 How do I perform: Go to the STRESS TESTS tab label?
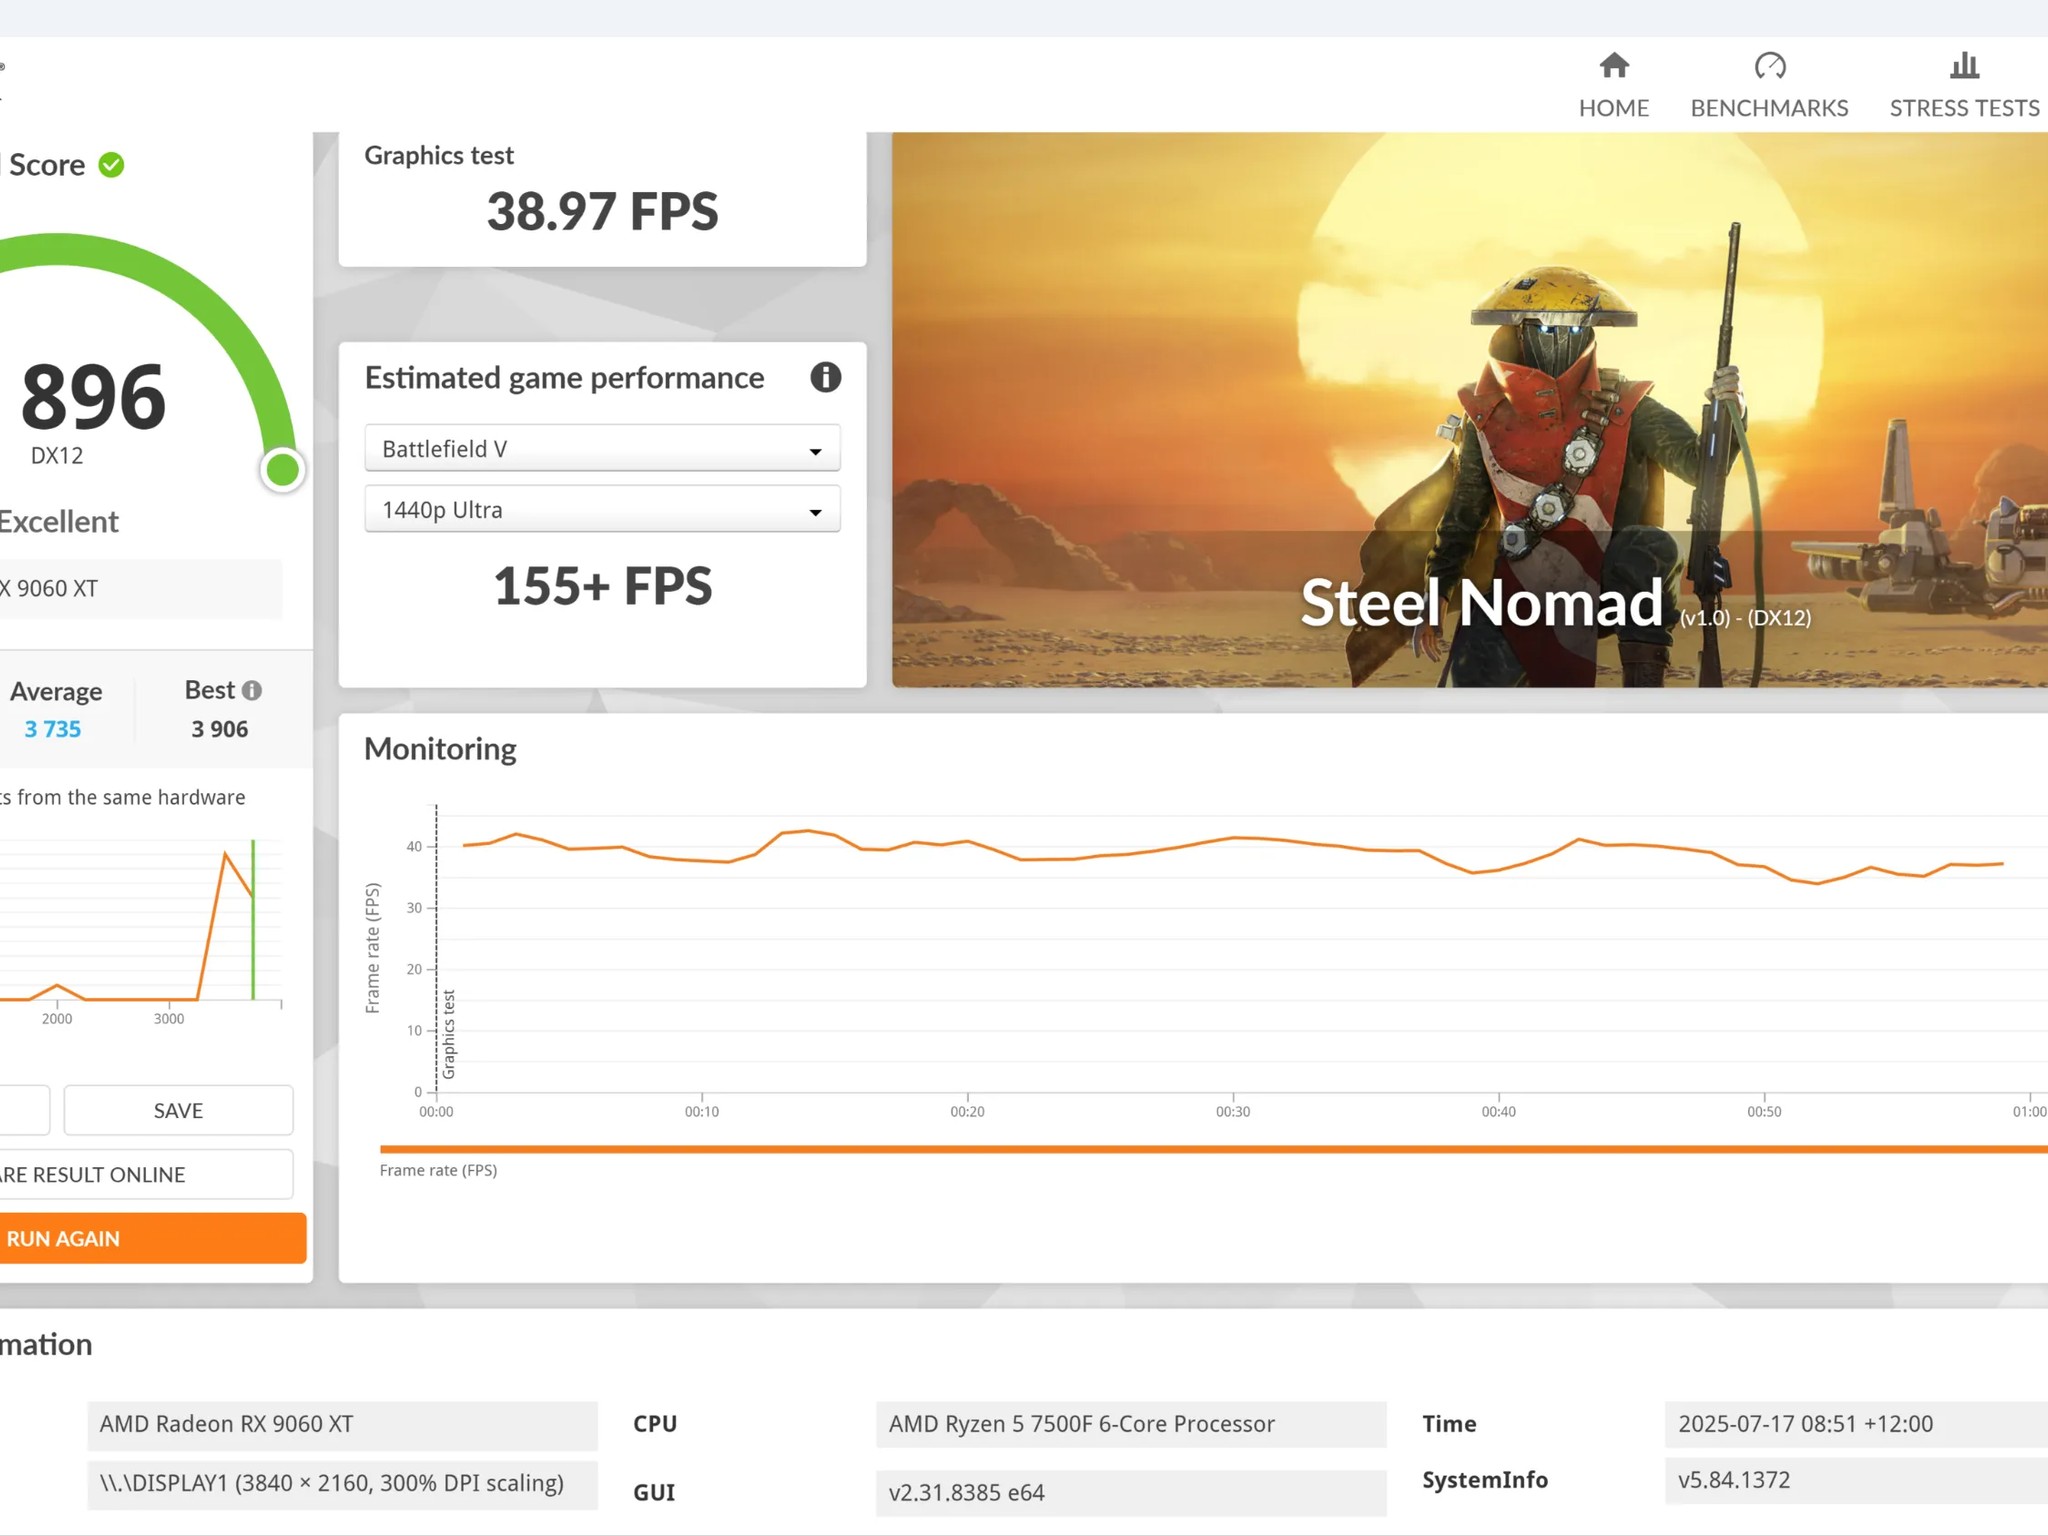1963,108
